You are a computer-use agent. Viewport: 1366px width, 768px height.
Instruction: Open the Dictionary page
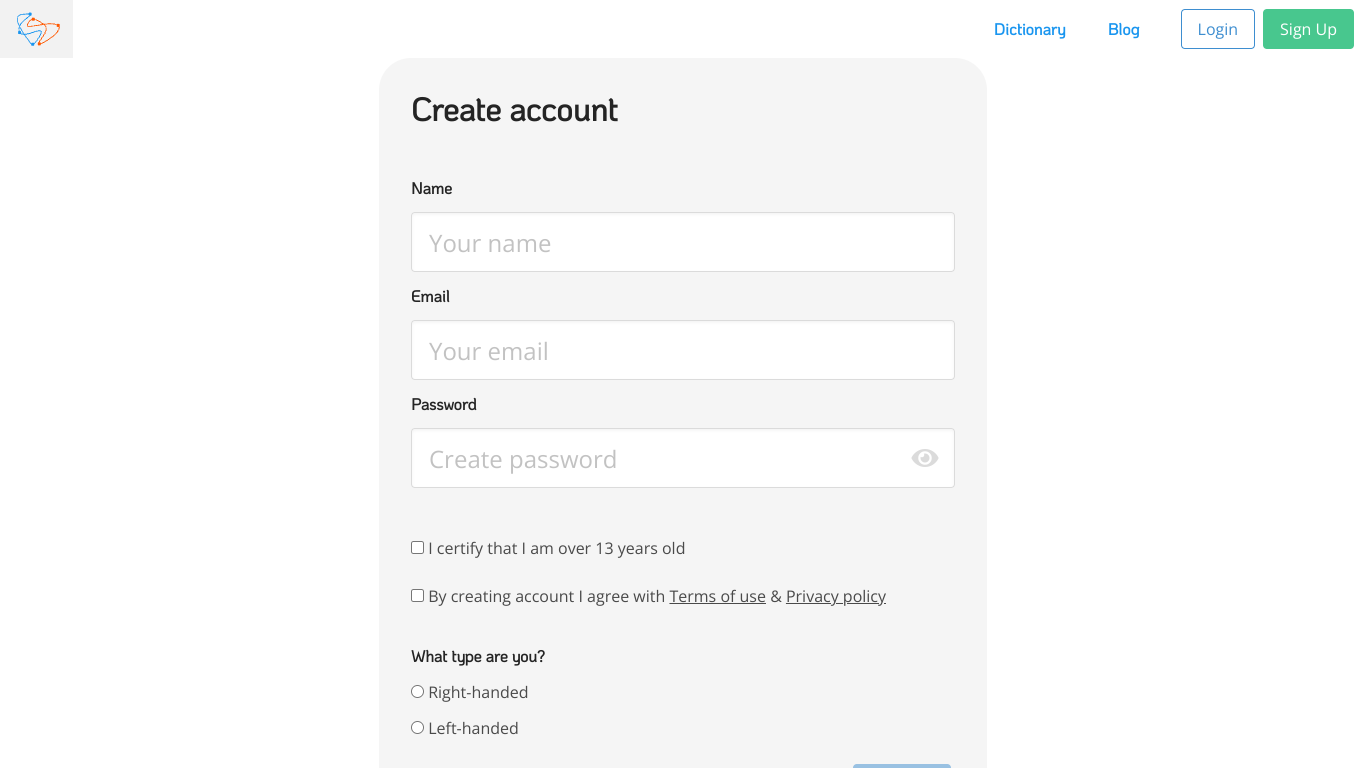click(x=1030, y=29)
